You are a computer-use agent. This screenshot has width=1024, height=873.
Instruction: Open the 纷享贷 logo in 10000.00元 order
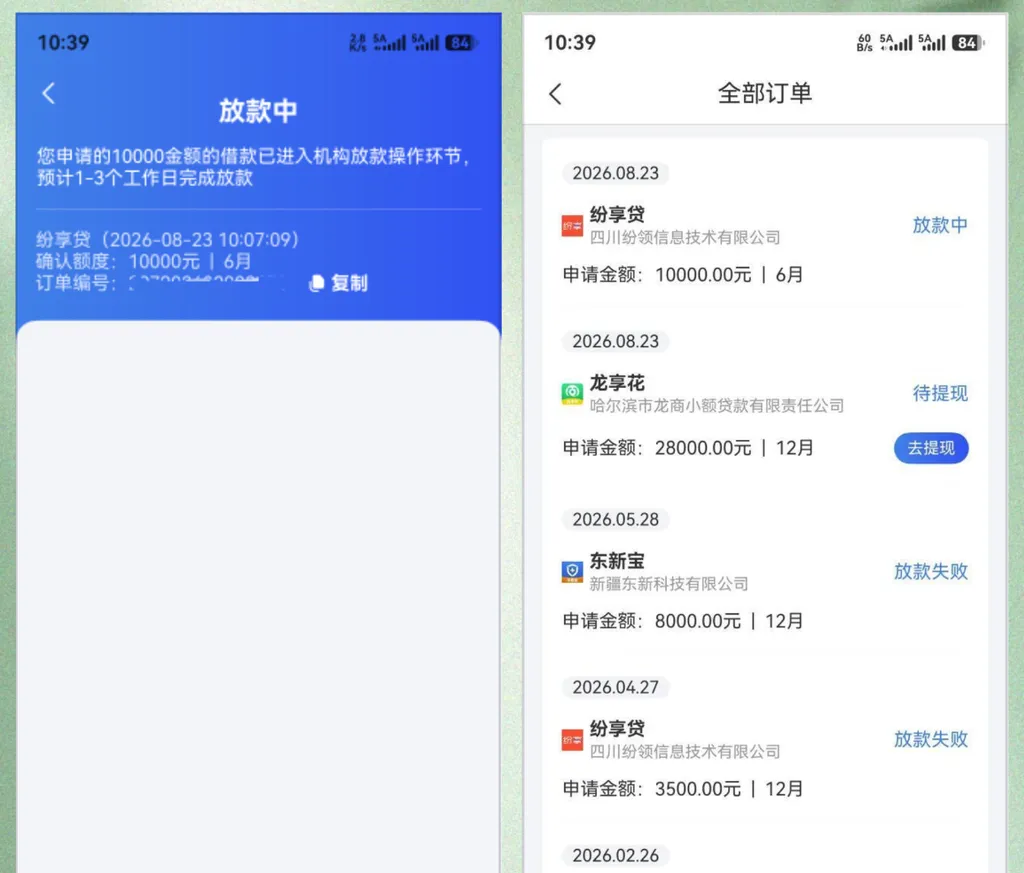(x=572, y=226)
